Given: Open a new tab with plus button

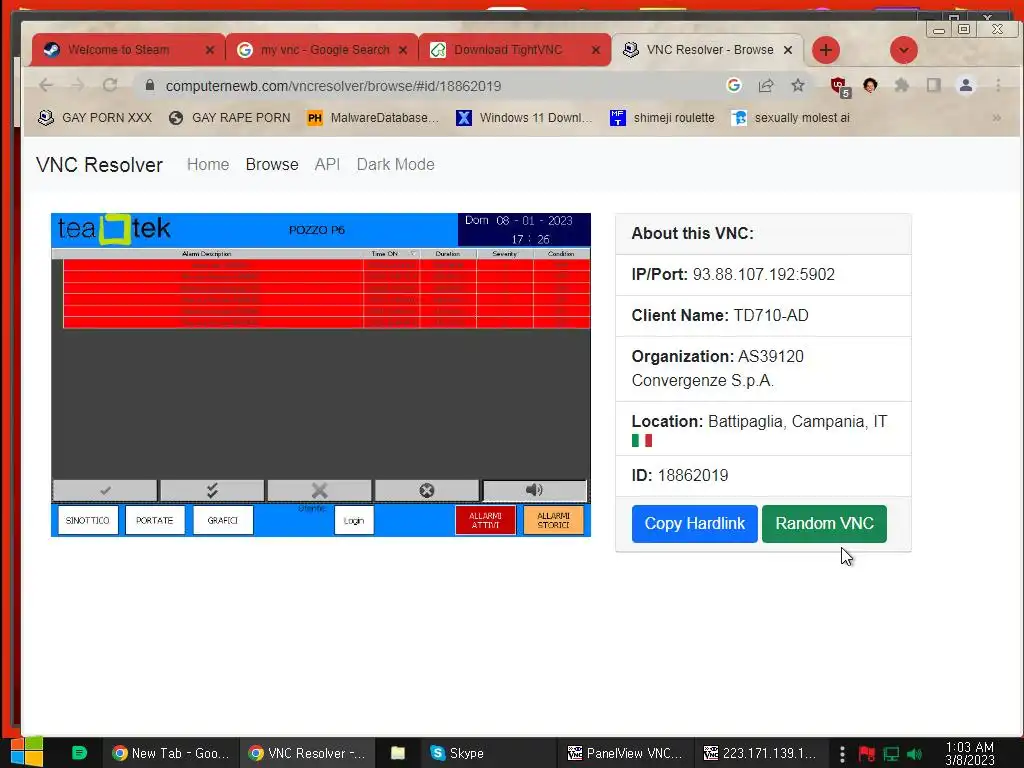Looking at the screenshot, I should 825,50.
